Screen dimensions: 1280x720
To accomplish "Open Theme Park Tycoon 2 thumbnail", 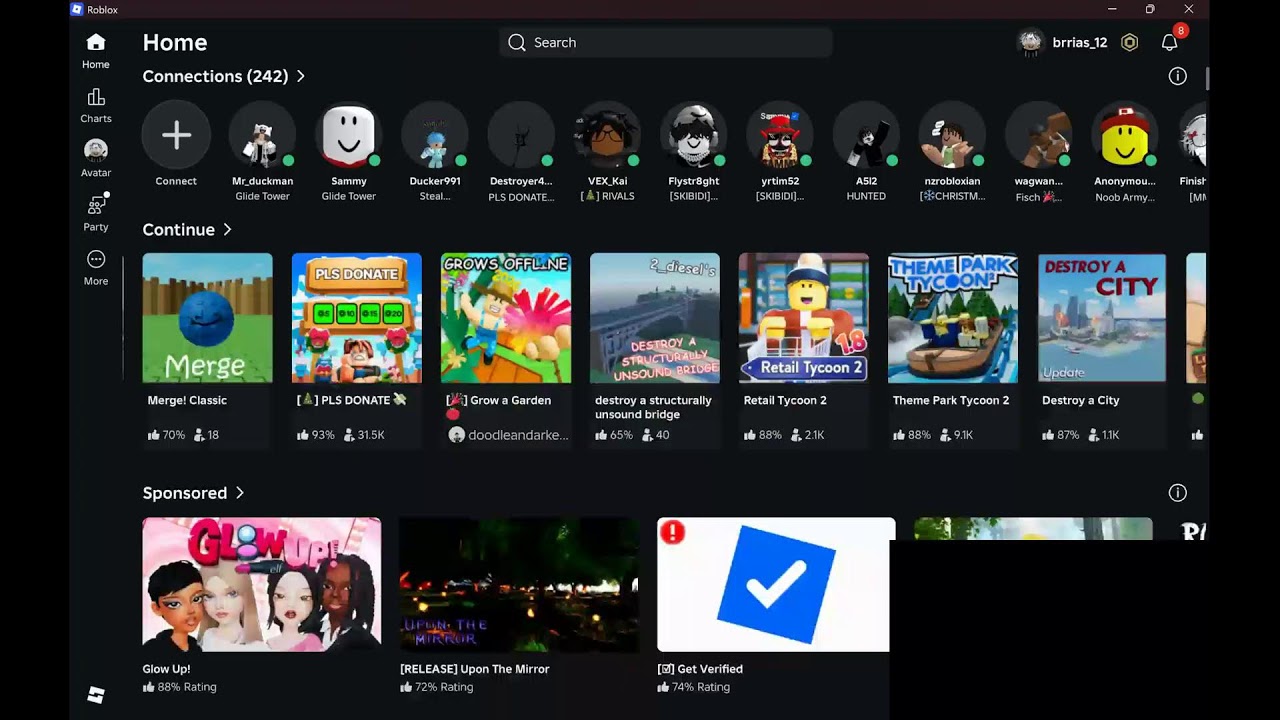I will (x=953, y=318).
